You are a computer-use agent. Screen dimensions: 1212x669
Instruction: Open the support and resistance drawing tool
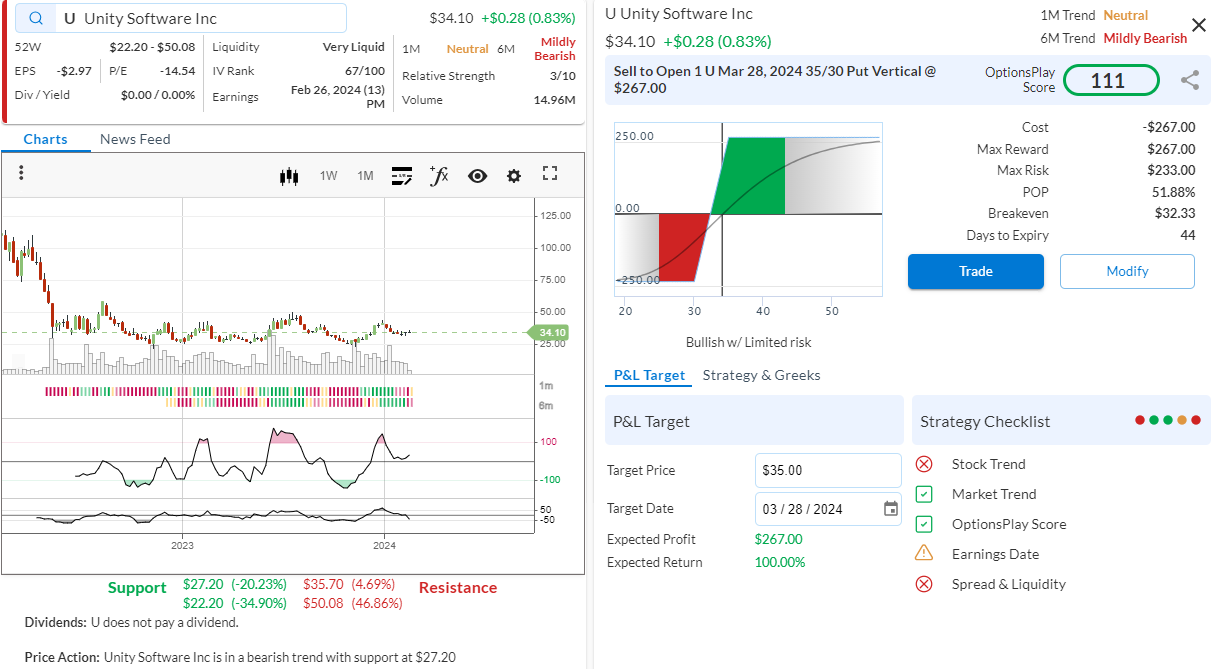click(x=402, y=176)
